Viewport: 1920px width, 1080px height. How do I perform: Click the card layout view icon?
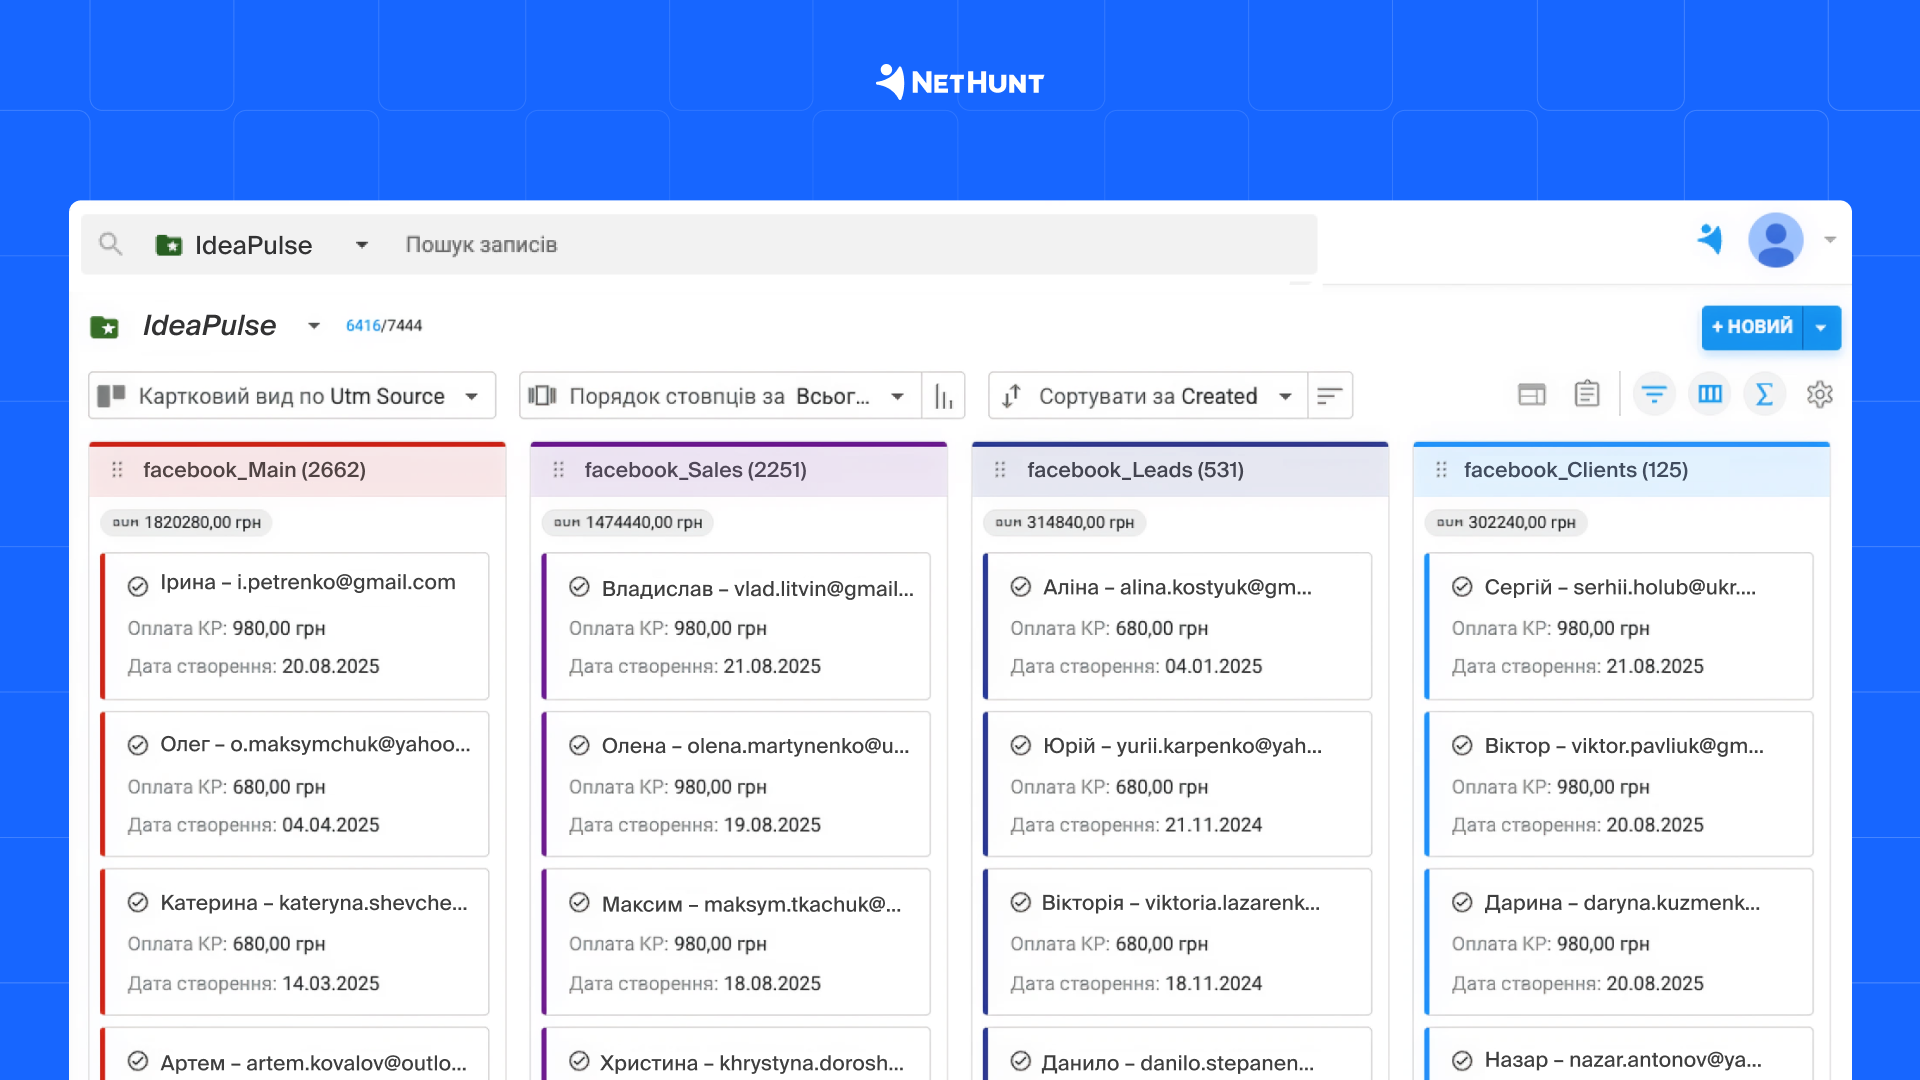tap(1531, 395)
